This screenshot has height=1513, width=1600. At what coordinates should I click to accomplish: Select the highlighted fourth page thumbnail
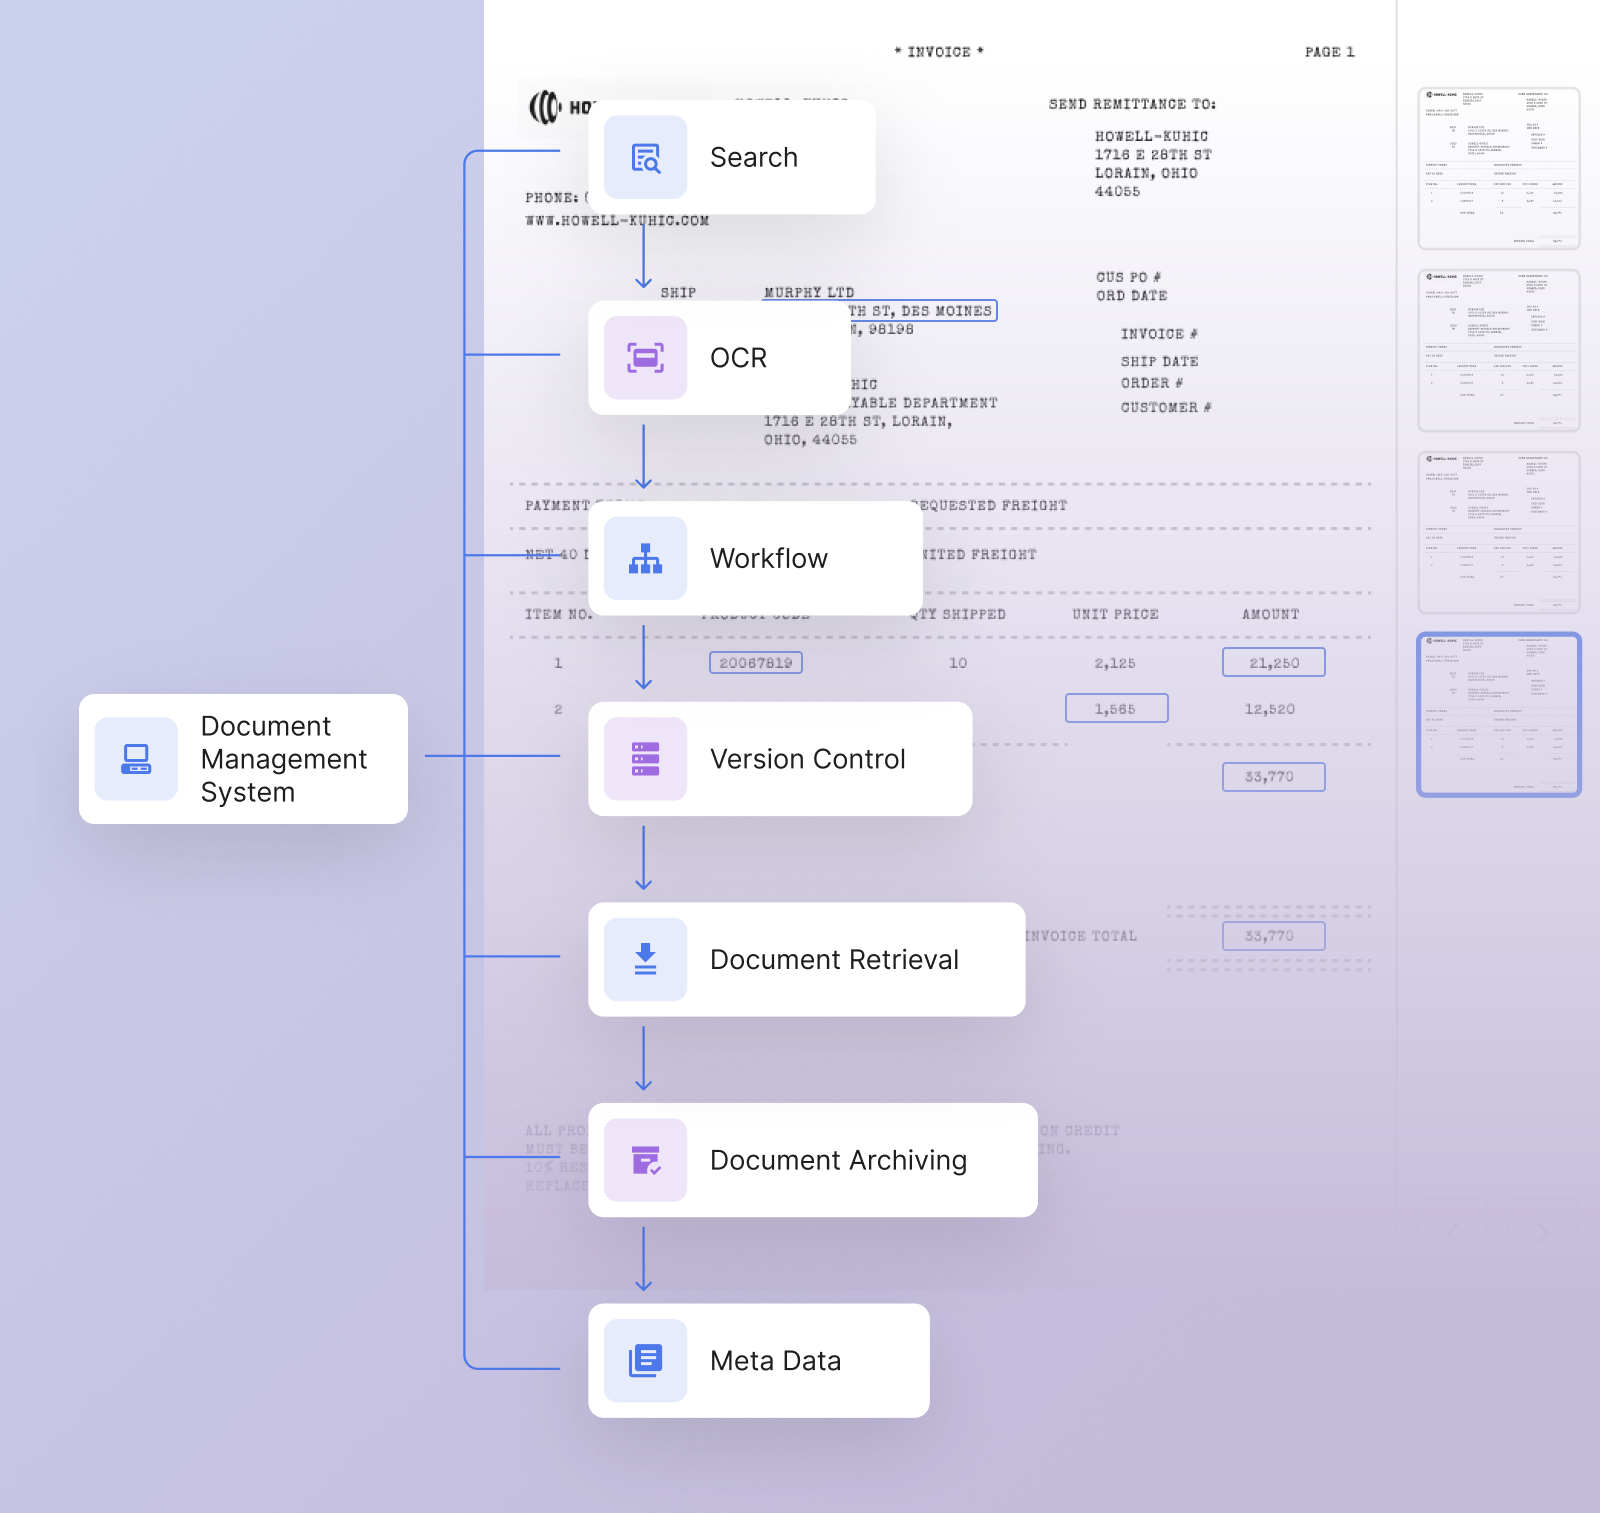coord(1498,714)
